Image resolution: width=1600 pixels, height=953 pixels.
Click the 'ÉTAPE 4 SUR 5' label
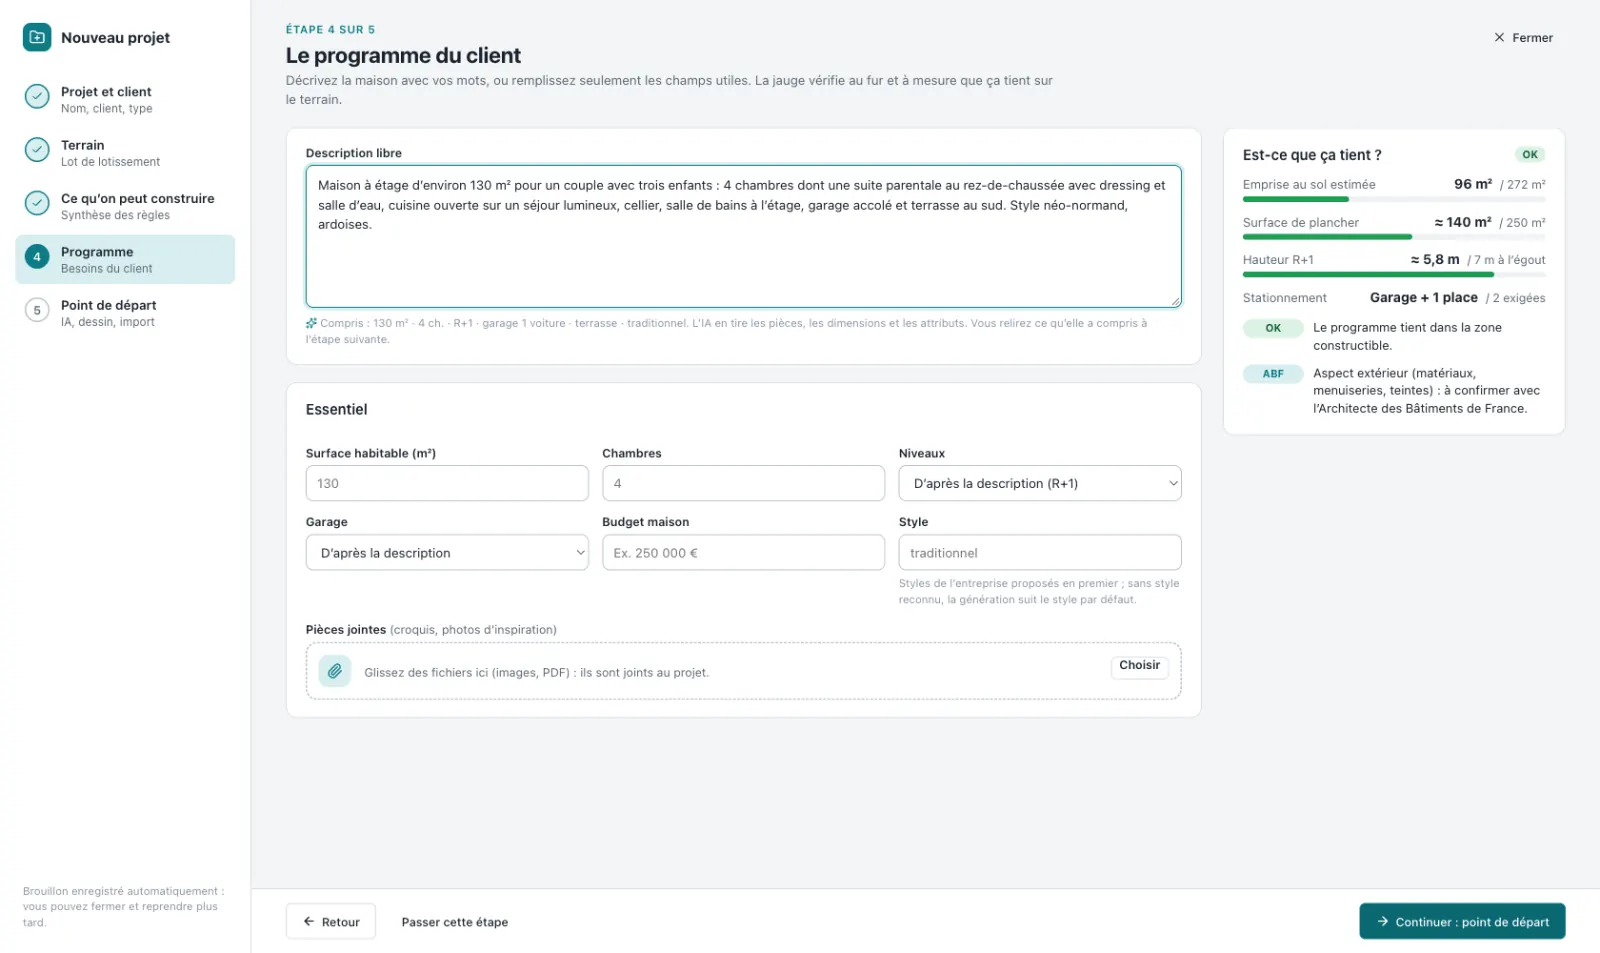(x=330, y=30)
